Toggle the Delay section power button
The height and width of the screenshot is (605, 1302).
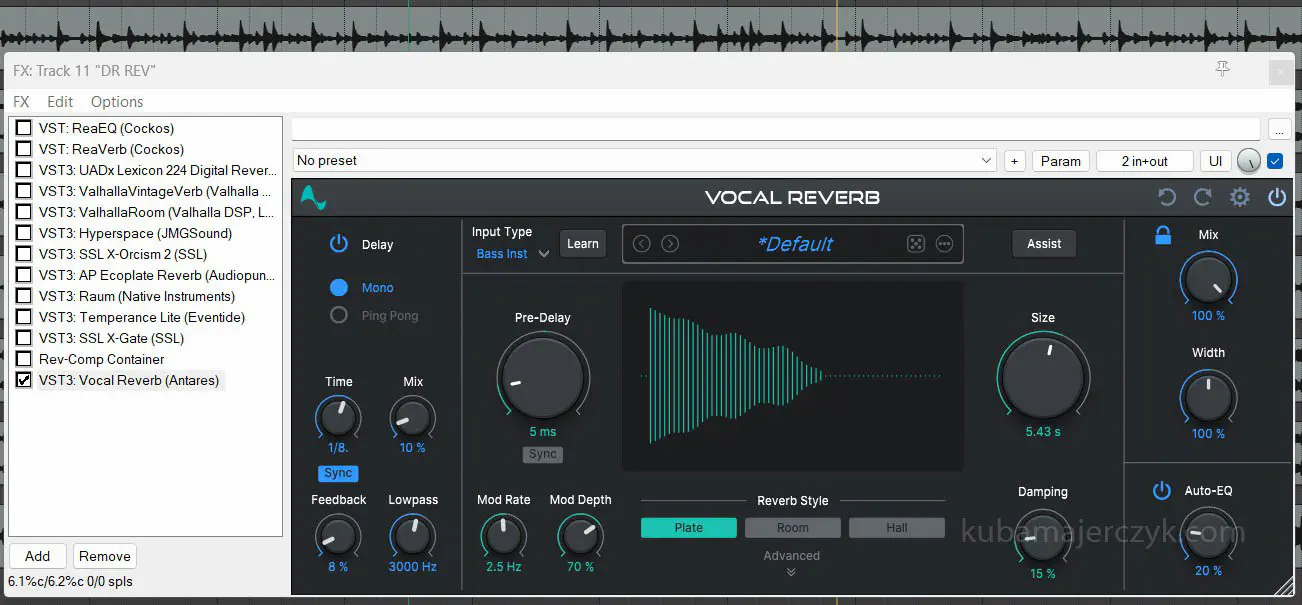(339, 244)
